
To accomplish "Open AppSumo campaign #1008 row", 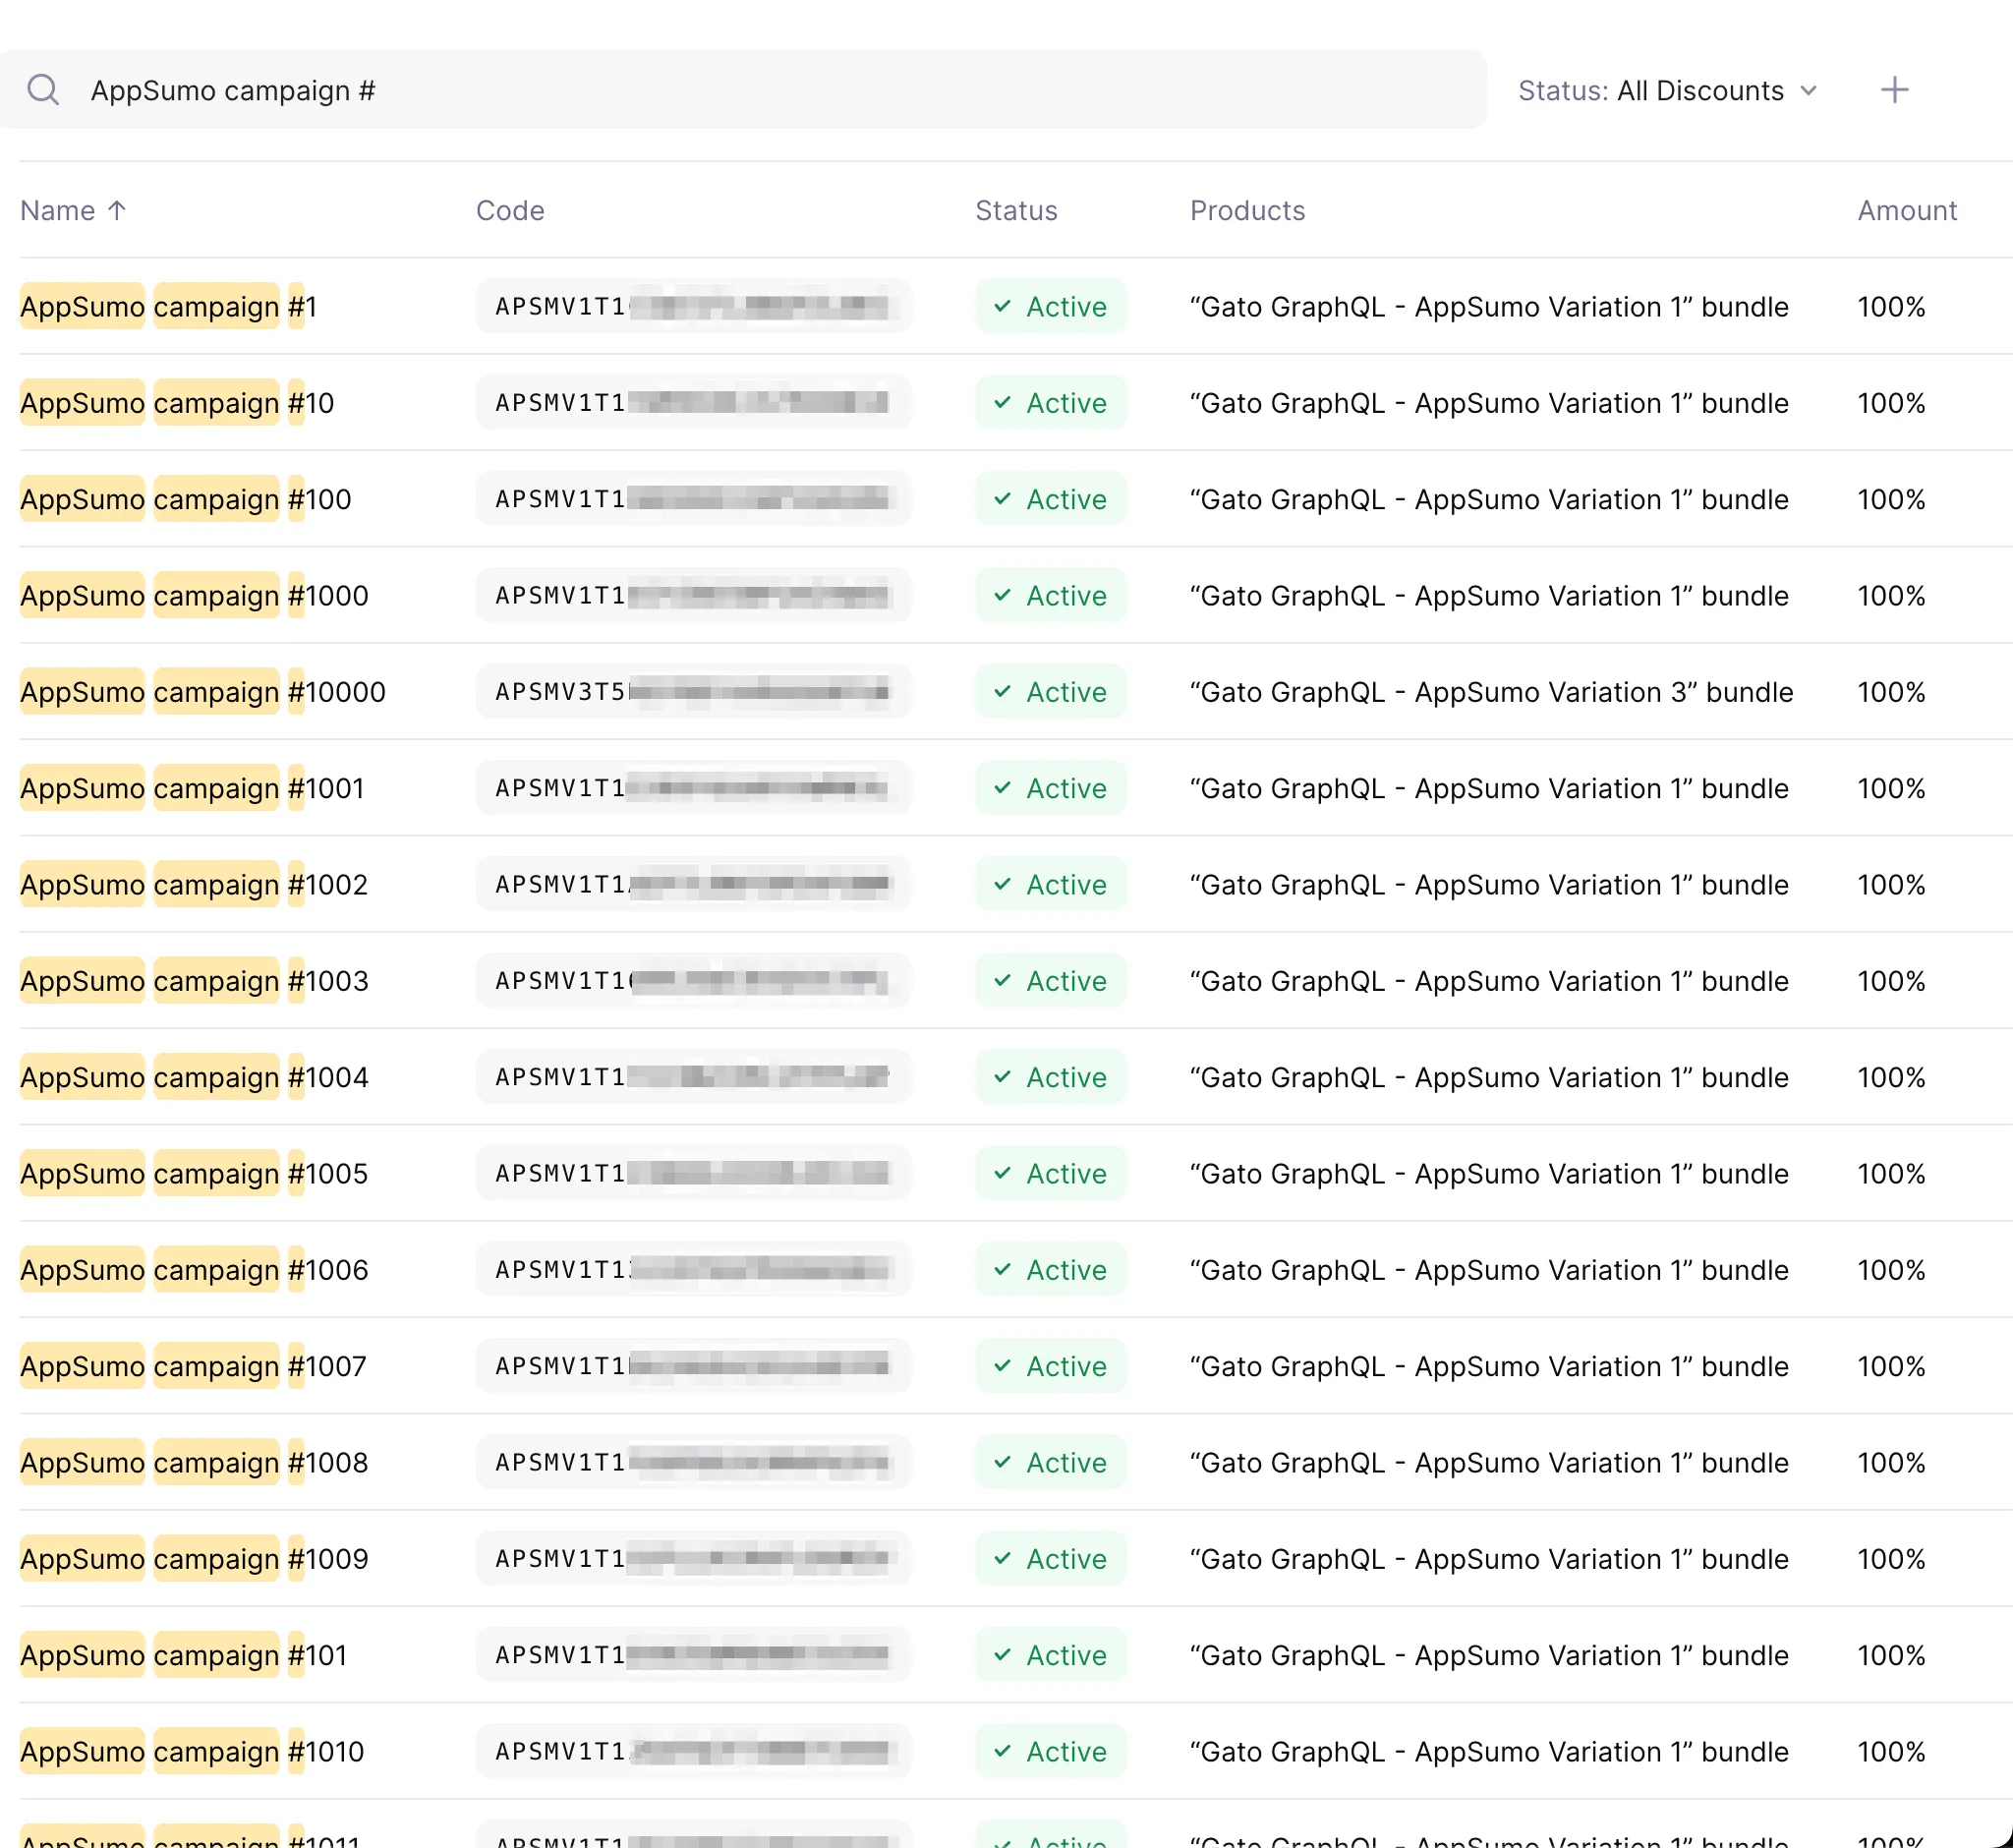I will point(1016,1462).
